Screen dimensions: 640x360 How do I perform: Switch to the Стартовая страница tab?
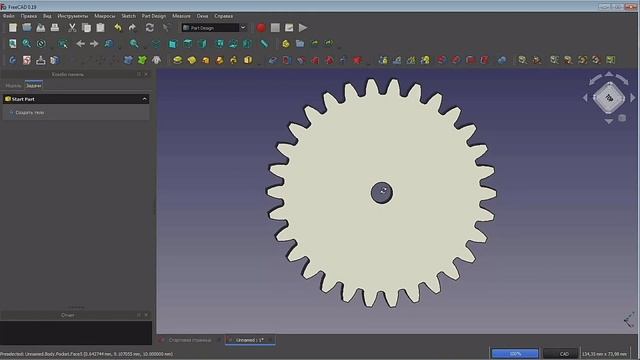point(190,340)
